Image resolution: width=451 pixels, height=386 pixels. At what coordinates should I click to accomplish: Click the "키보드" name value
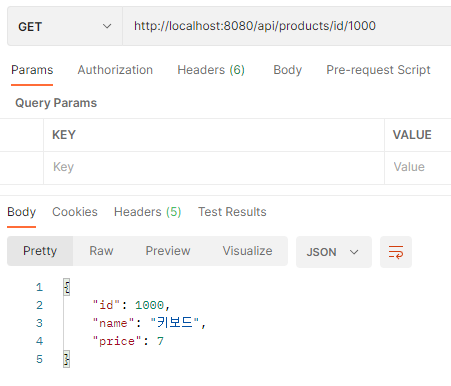175,323
